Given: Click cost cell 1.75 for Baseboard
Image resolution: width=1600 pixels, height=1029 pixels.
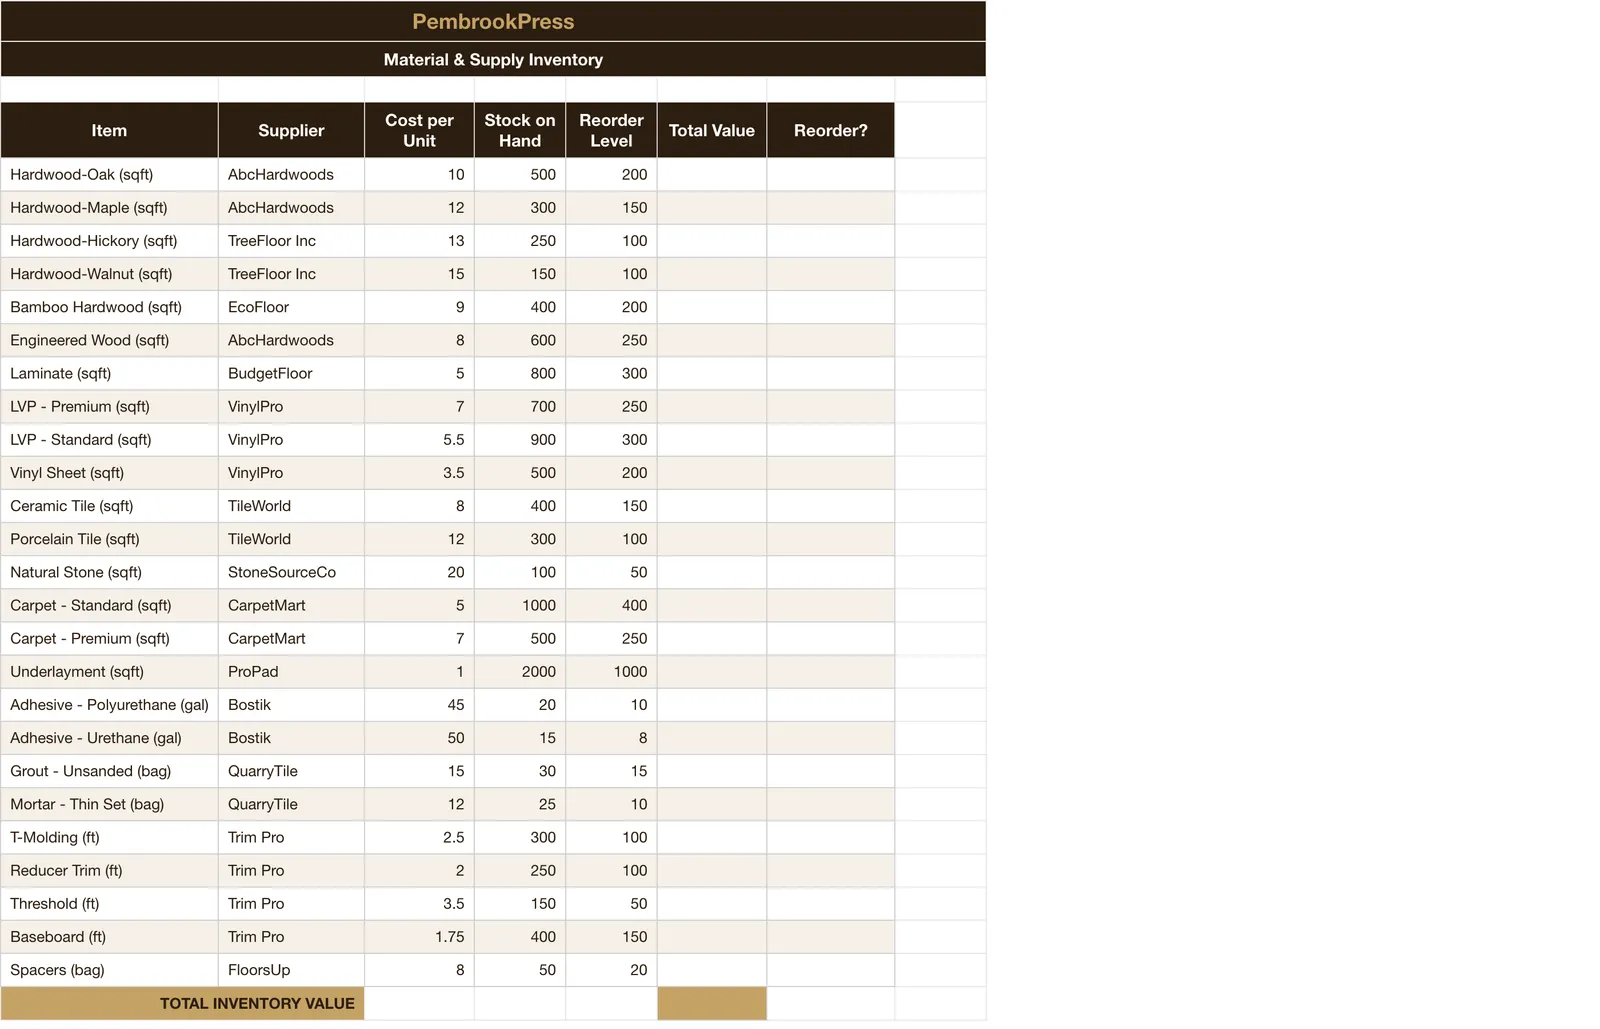Looking at the screenshot, I should 419,936.
